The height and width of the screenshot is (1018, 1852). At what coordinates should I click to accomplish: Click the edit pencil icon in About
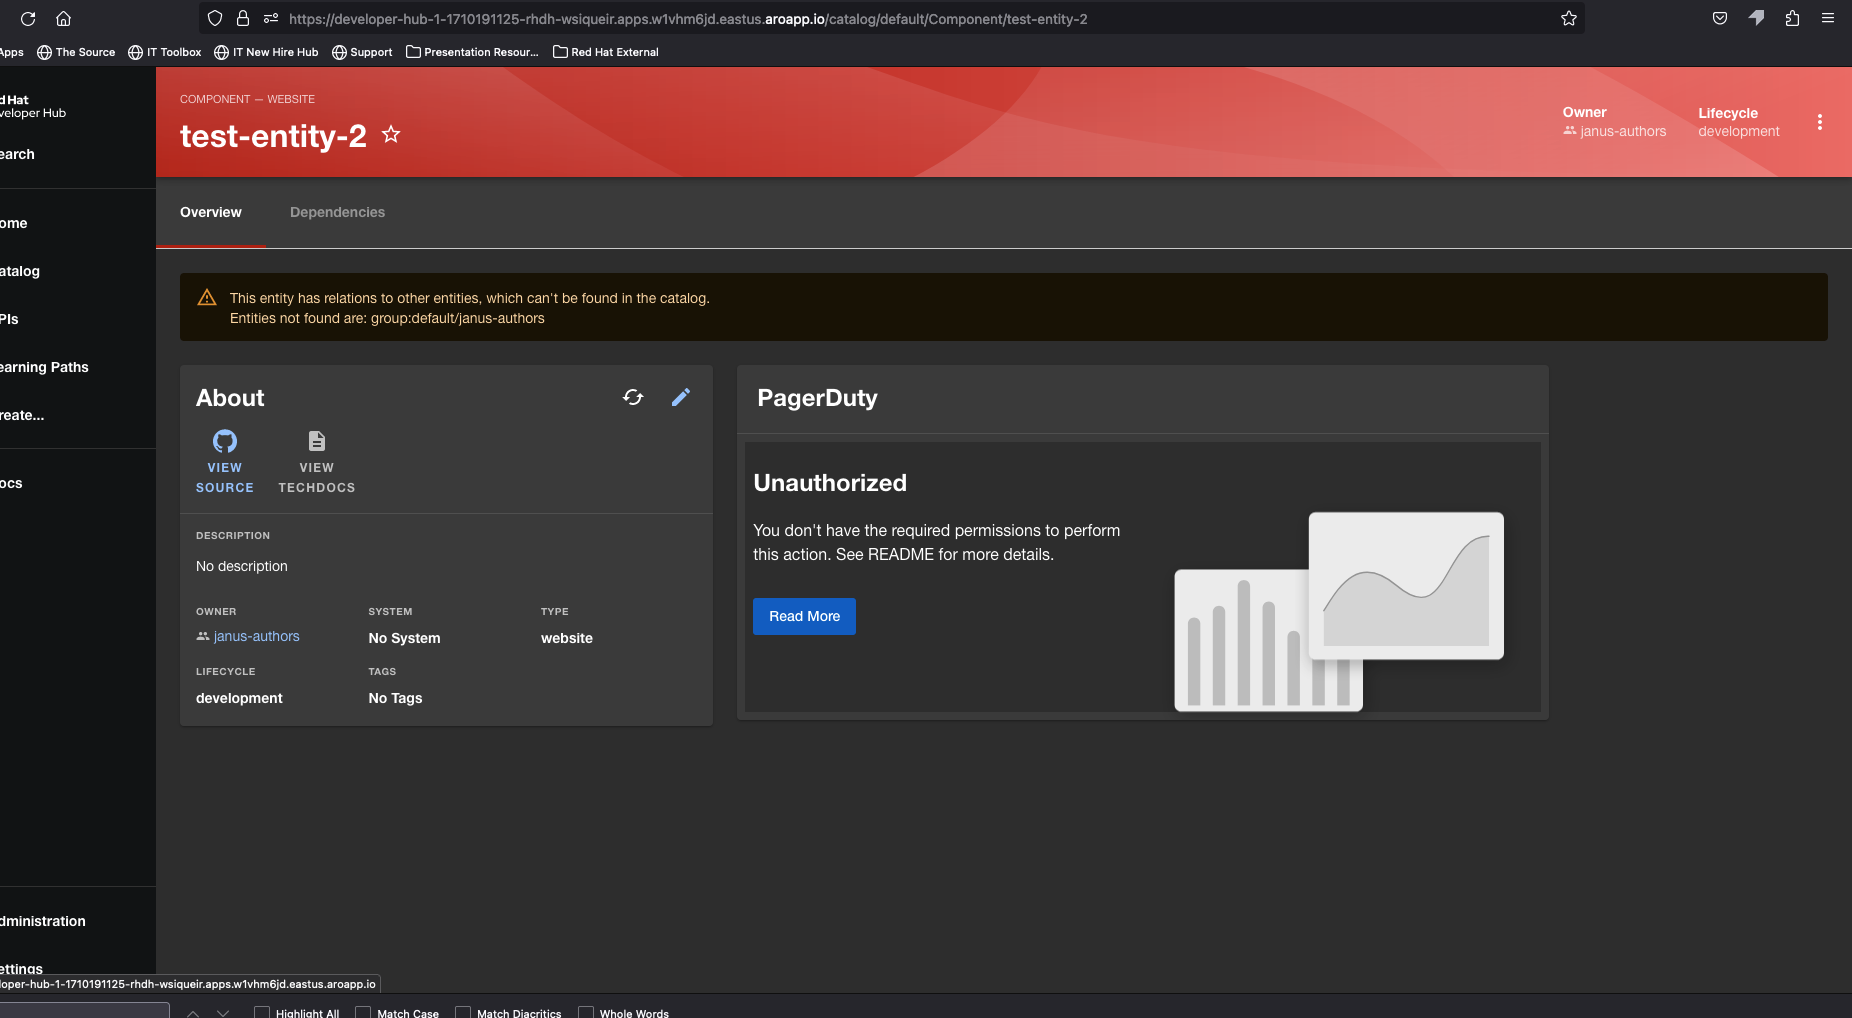click(x=681, y=397)
